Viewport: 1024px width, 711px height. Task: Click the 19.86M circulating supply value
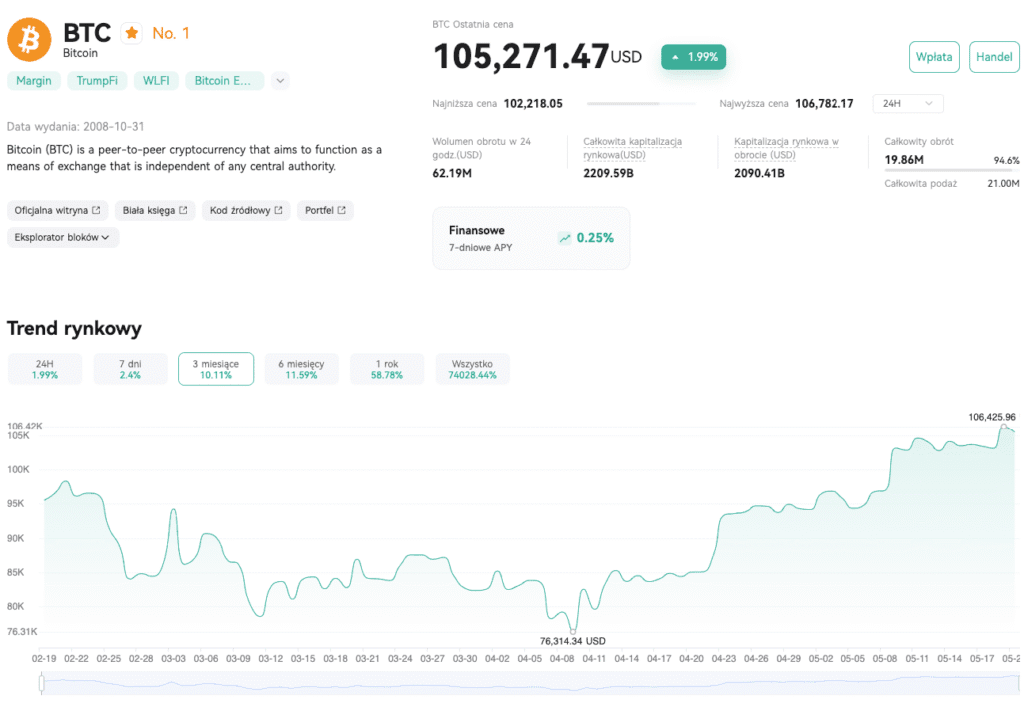[x=904, y=160]
